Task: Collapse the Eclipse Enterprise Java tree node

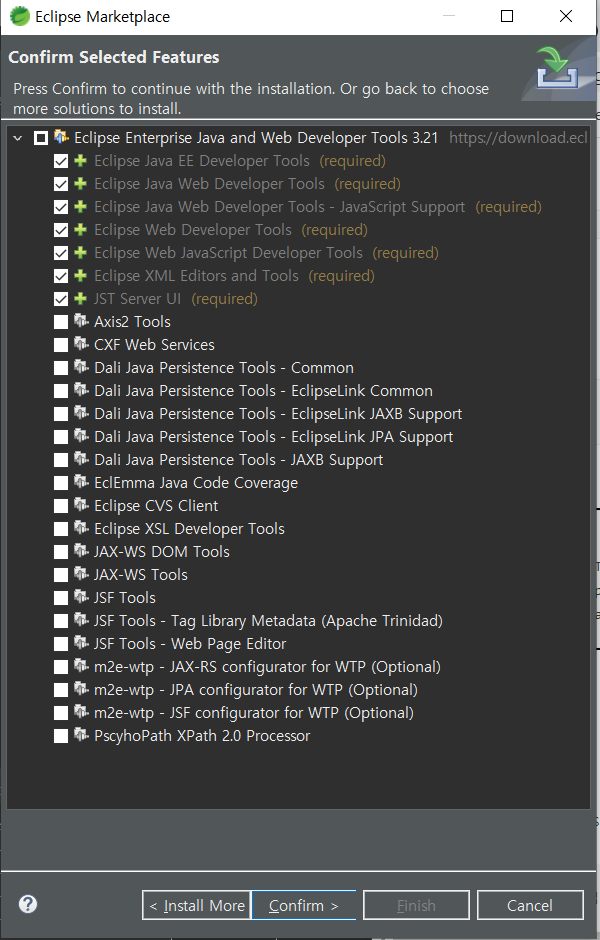Action: (x=18, y=138)
